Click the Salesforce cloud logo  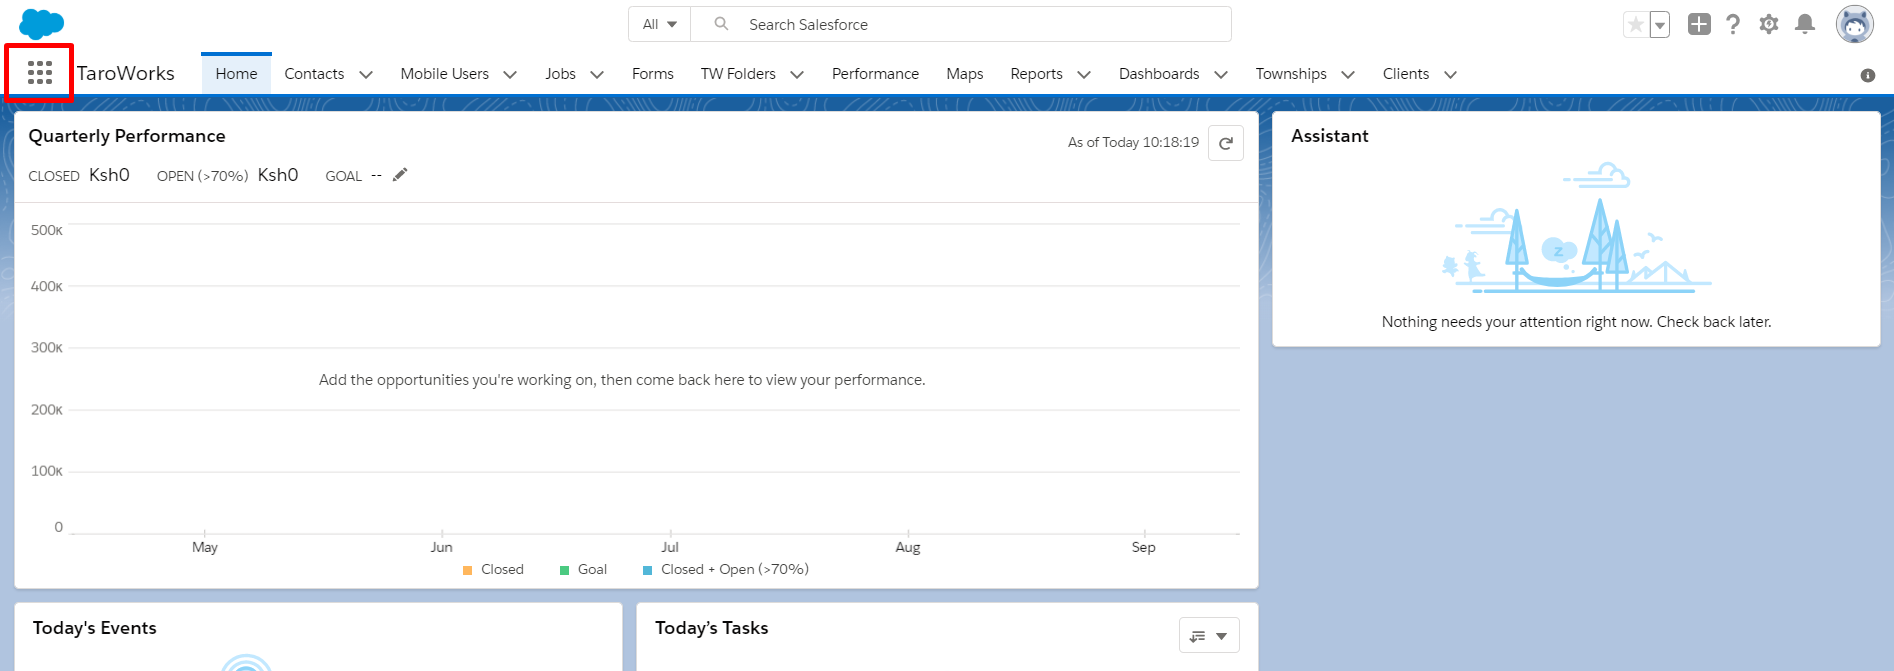(41, 24)
